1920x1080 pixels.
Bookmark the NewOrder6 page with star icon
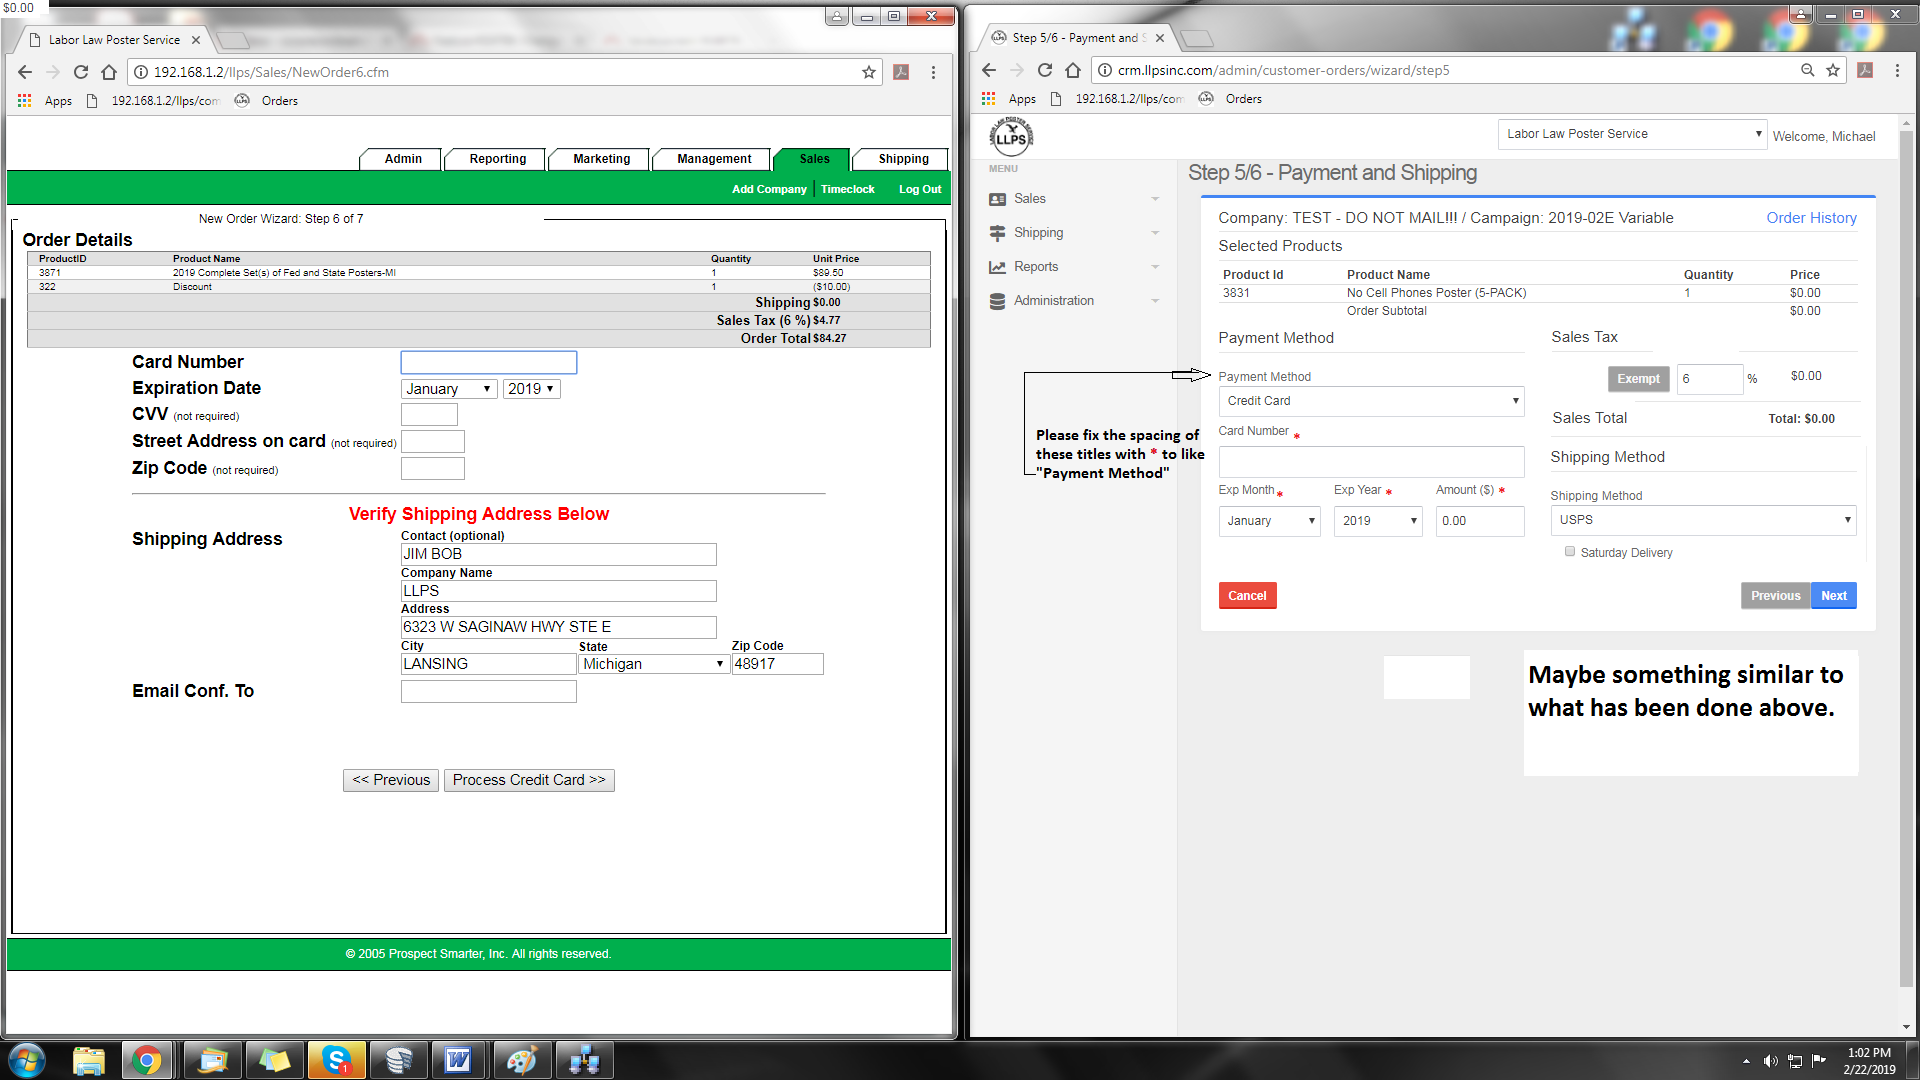point(868,72)
